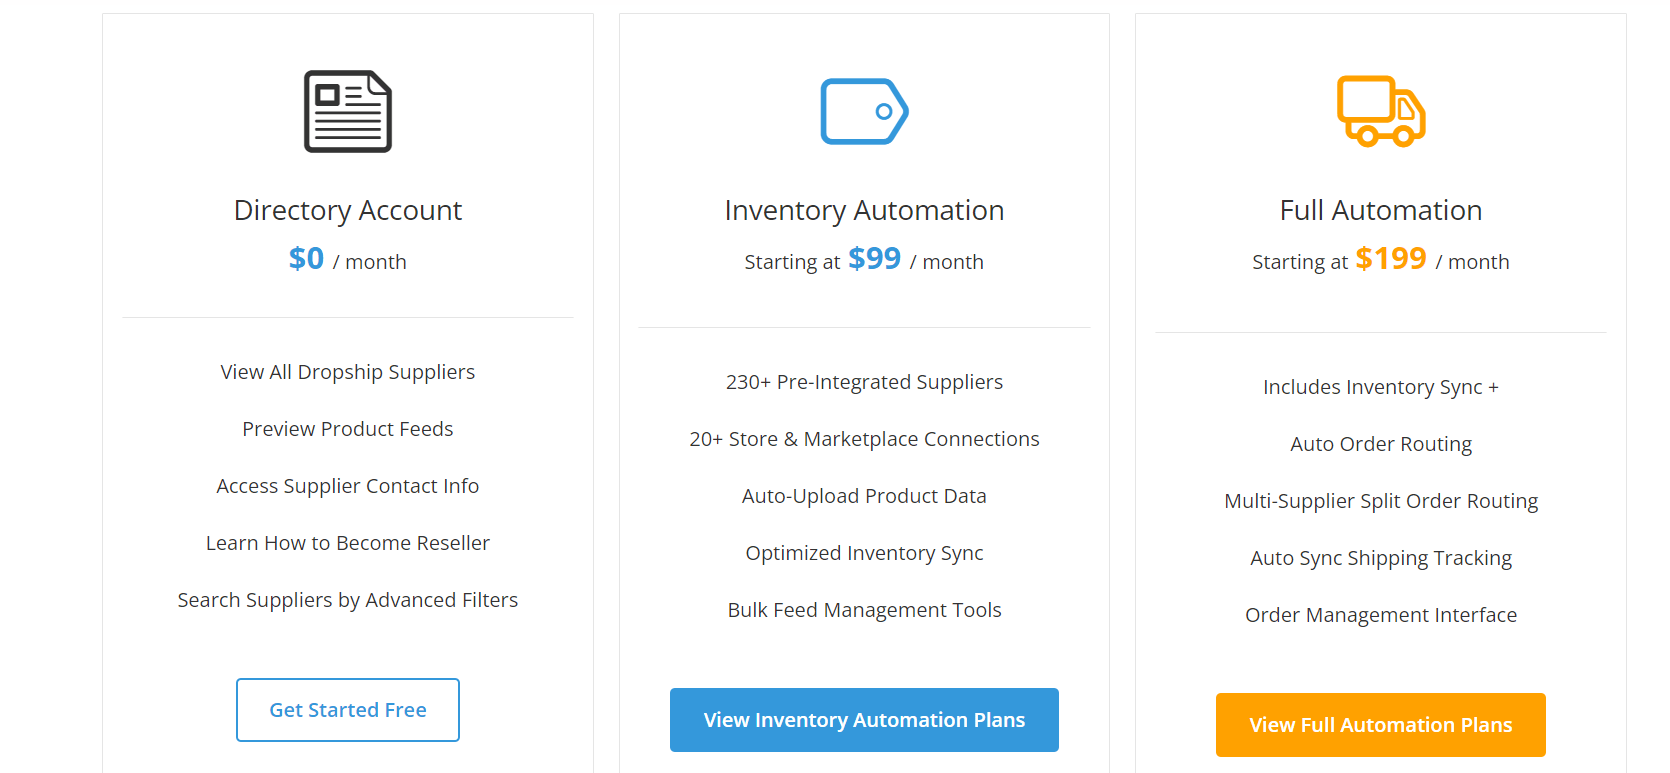Image resolution: width=1670 pixels, height=773 pixels.
Task: Click 230+ Pre-Integrated Suppliers feature
Action: pyautogui.click(x=864, y=382)
